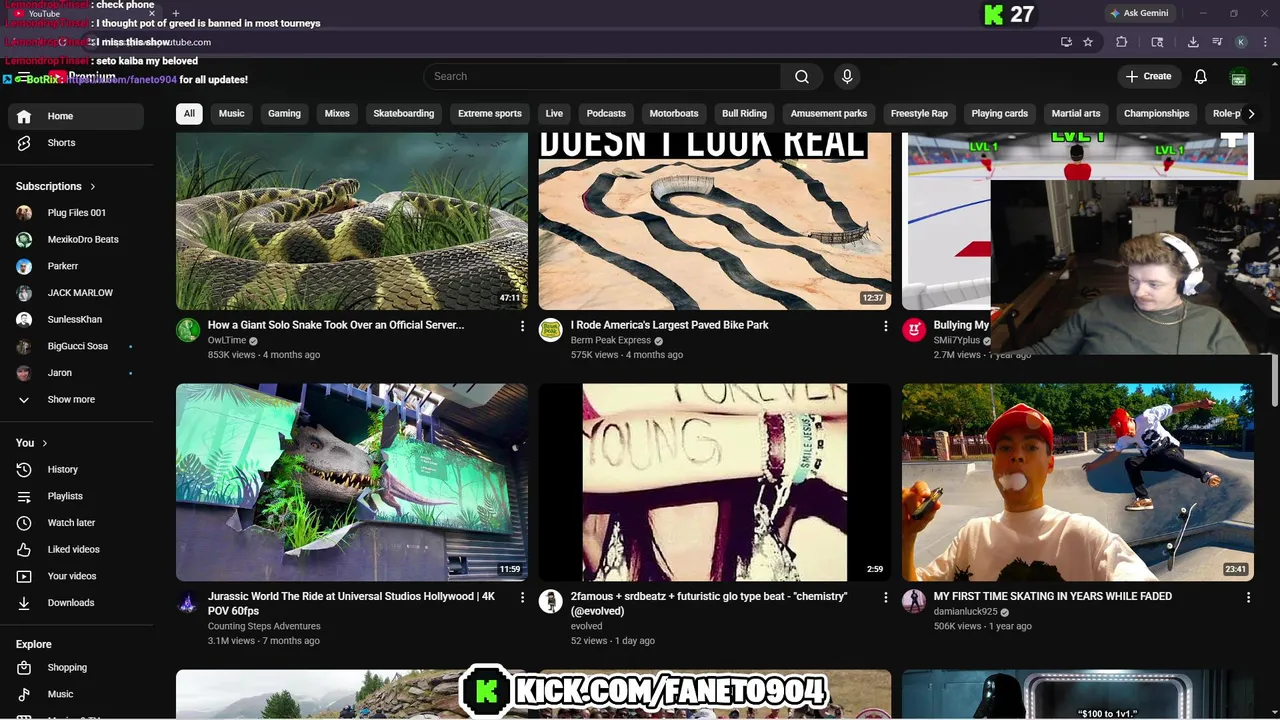Open the YouTube account avatar menu

click(1238, 76)
